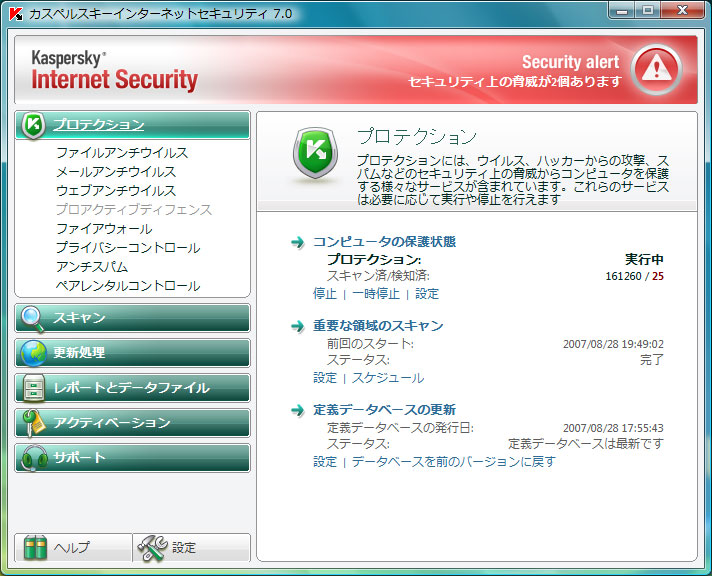Screen dimensions: 712x576
Task: Click the globe icon on 更新処理 section
Action: point(34,353)
